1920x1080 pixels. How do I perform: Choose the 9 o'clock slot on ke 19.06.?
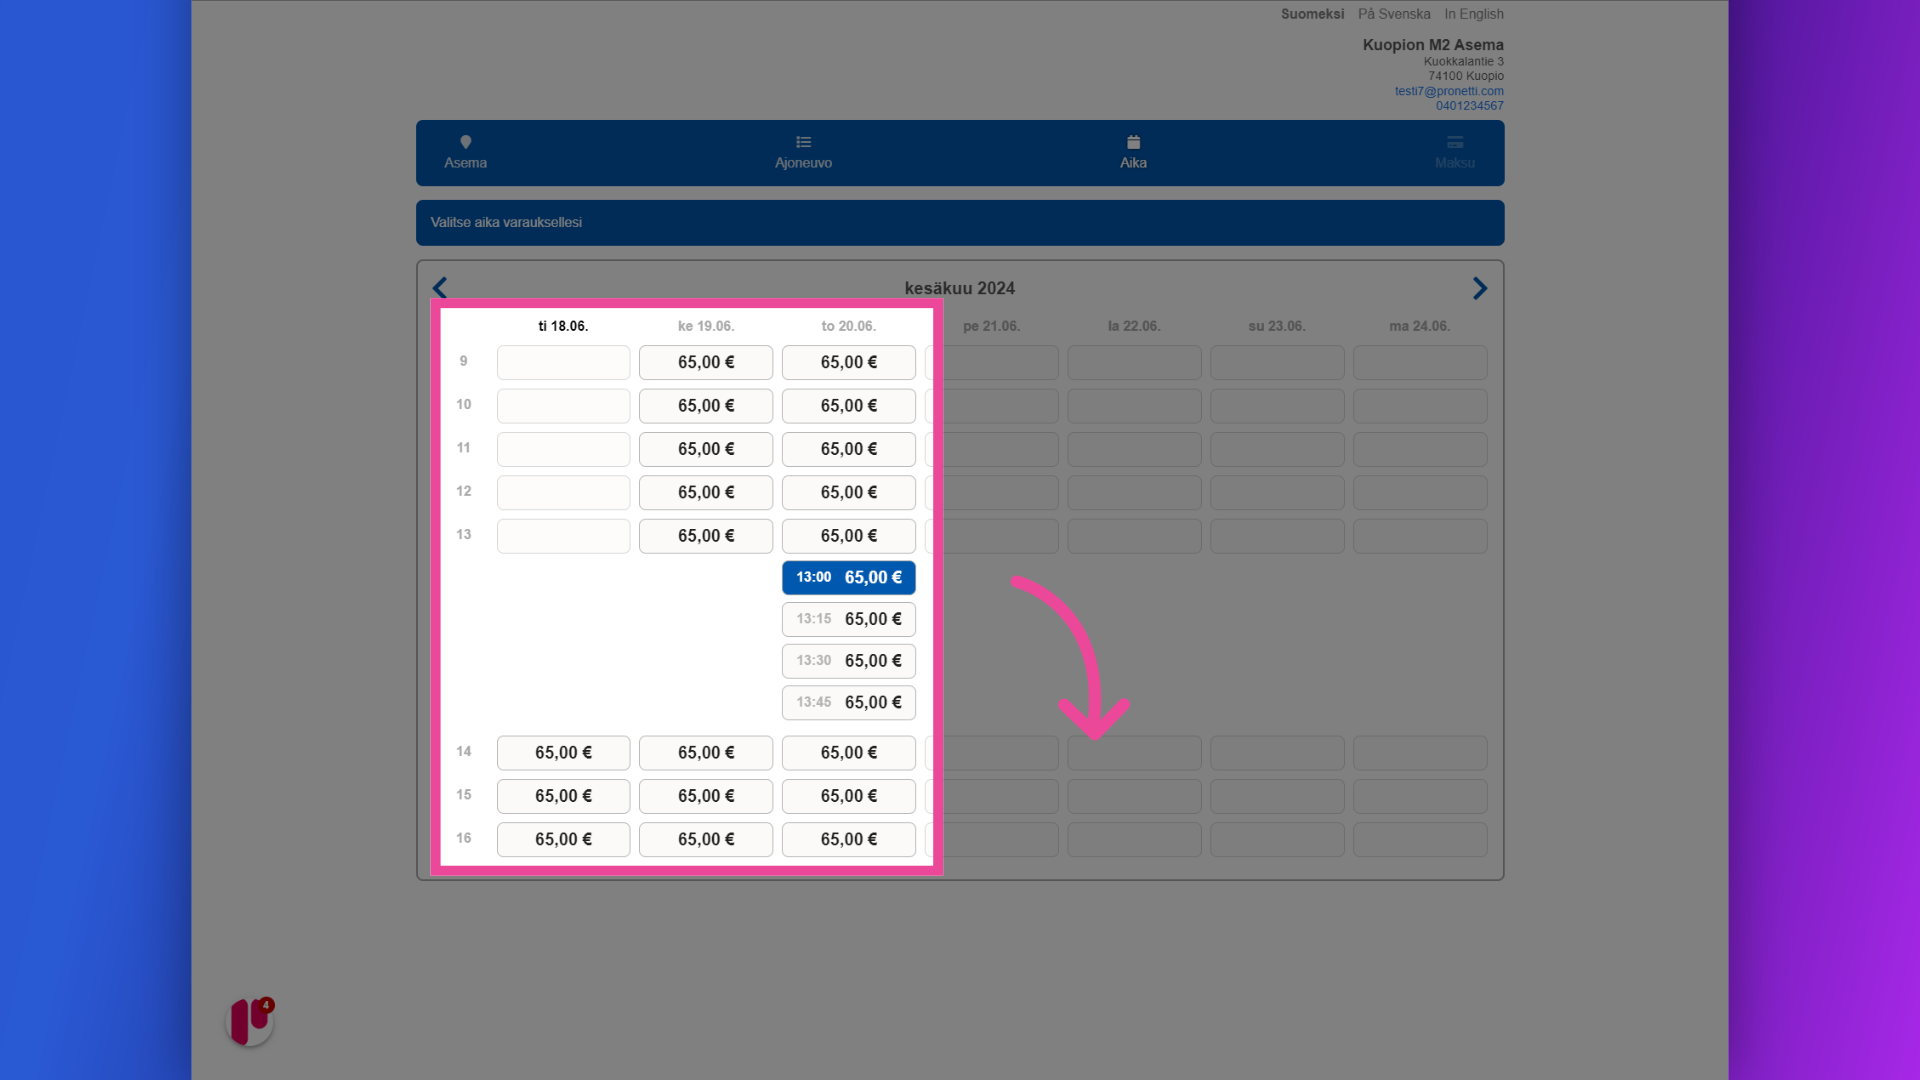[x=706, y=363]
